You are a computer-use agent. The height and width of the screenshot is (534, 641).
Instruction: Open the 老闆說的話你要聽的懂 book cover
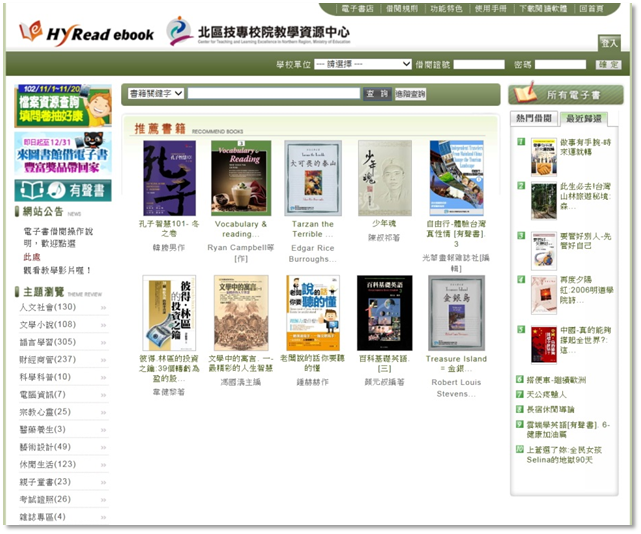click(x=313, y=313)
